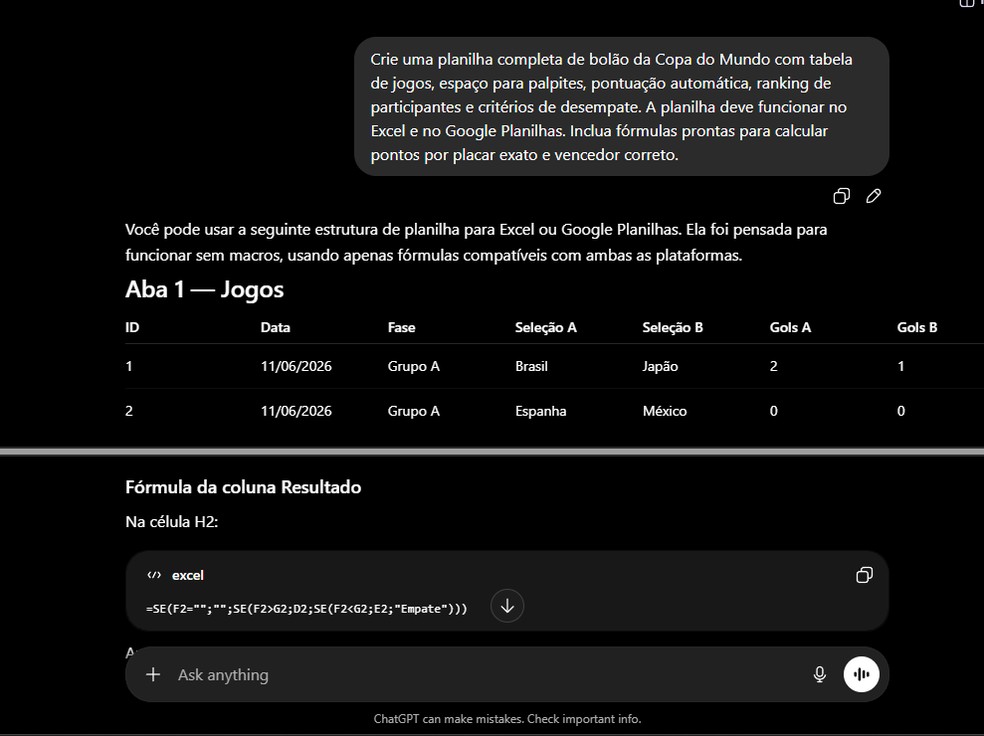The height and width of the screenshot is (736, 984).
Task: Click the excel language label
Action: [x=188, y=575]
